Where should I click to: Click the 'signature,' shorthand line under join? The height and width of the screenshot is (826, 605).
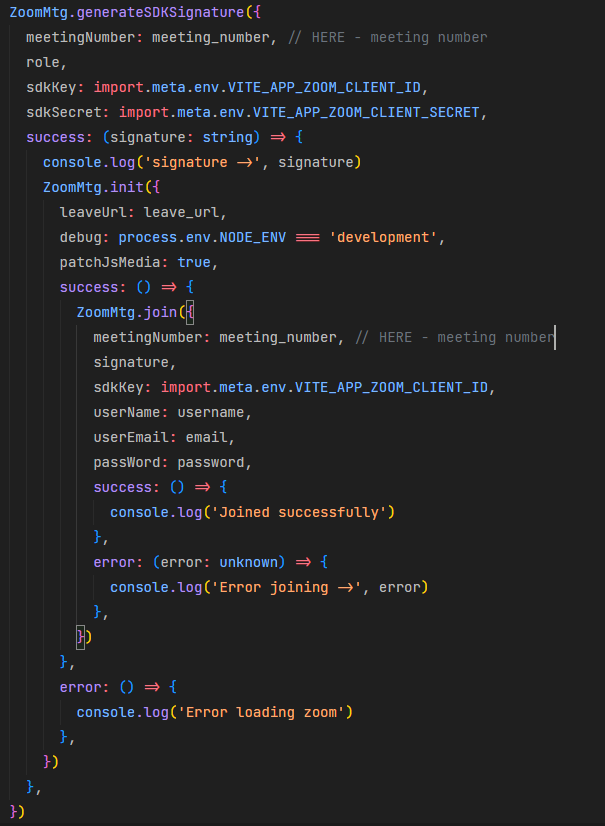(135, 362)
